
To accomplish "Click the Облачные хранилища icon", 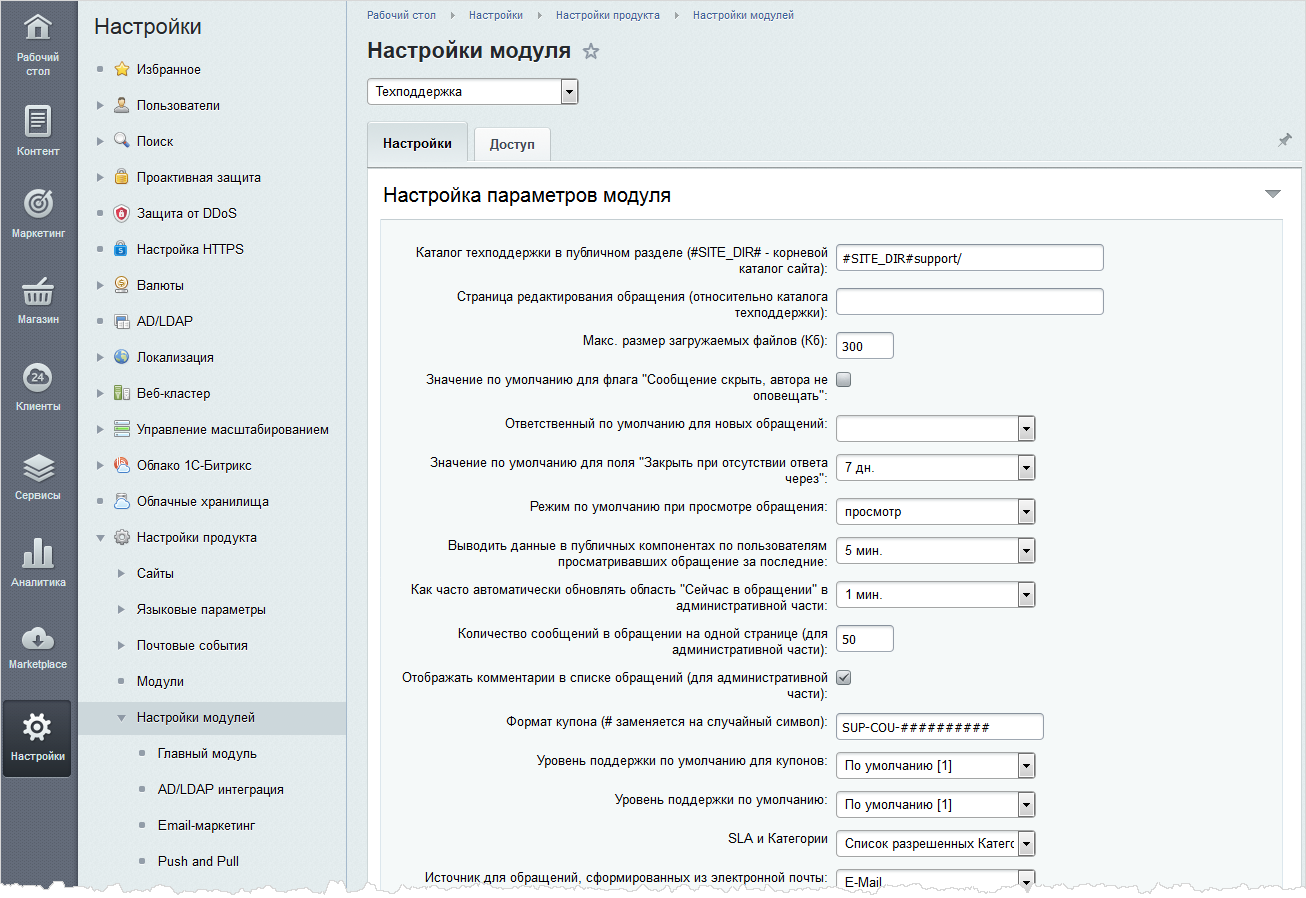I will [122, 501].
